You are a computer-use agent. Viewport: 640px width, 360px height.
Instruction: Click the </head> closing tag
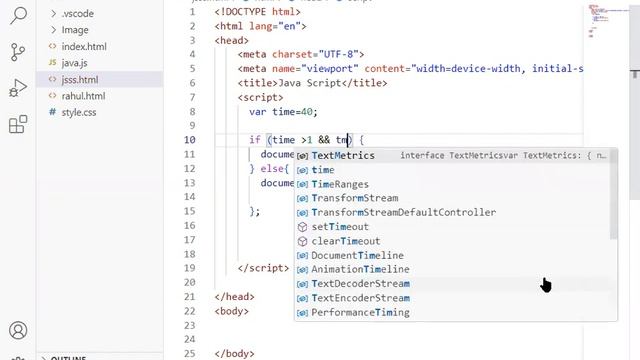pyautogui.click(x=234, y=297)
